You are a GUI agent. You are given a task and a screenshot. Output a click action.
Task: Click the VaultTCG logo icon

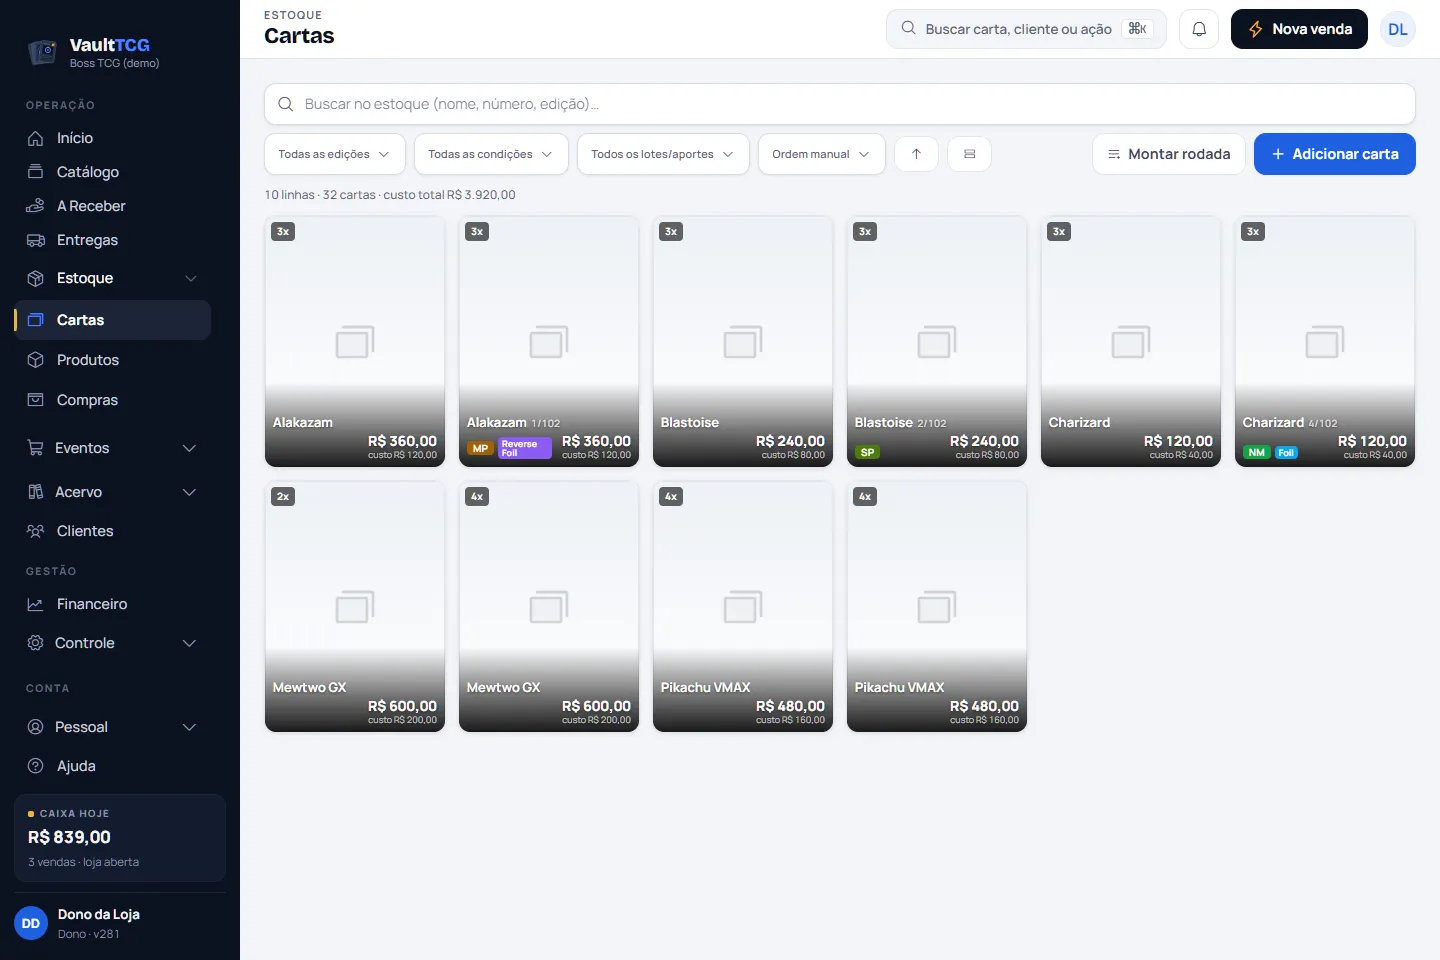tap(42, 52)
